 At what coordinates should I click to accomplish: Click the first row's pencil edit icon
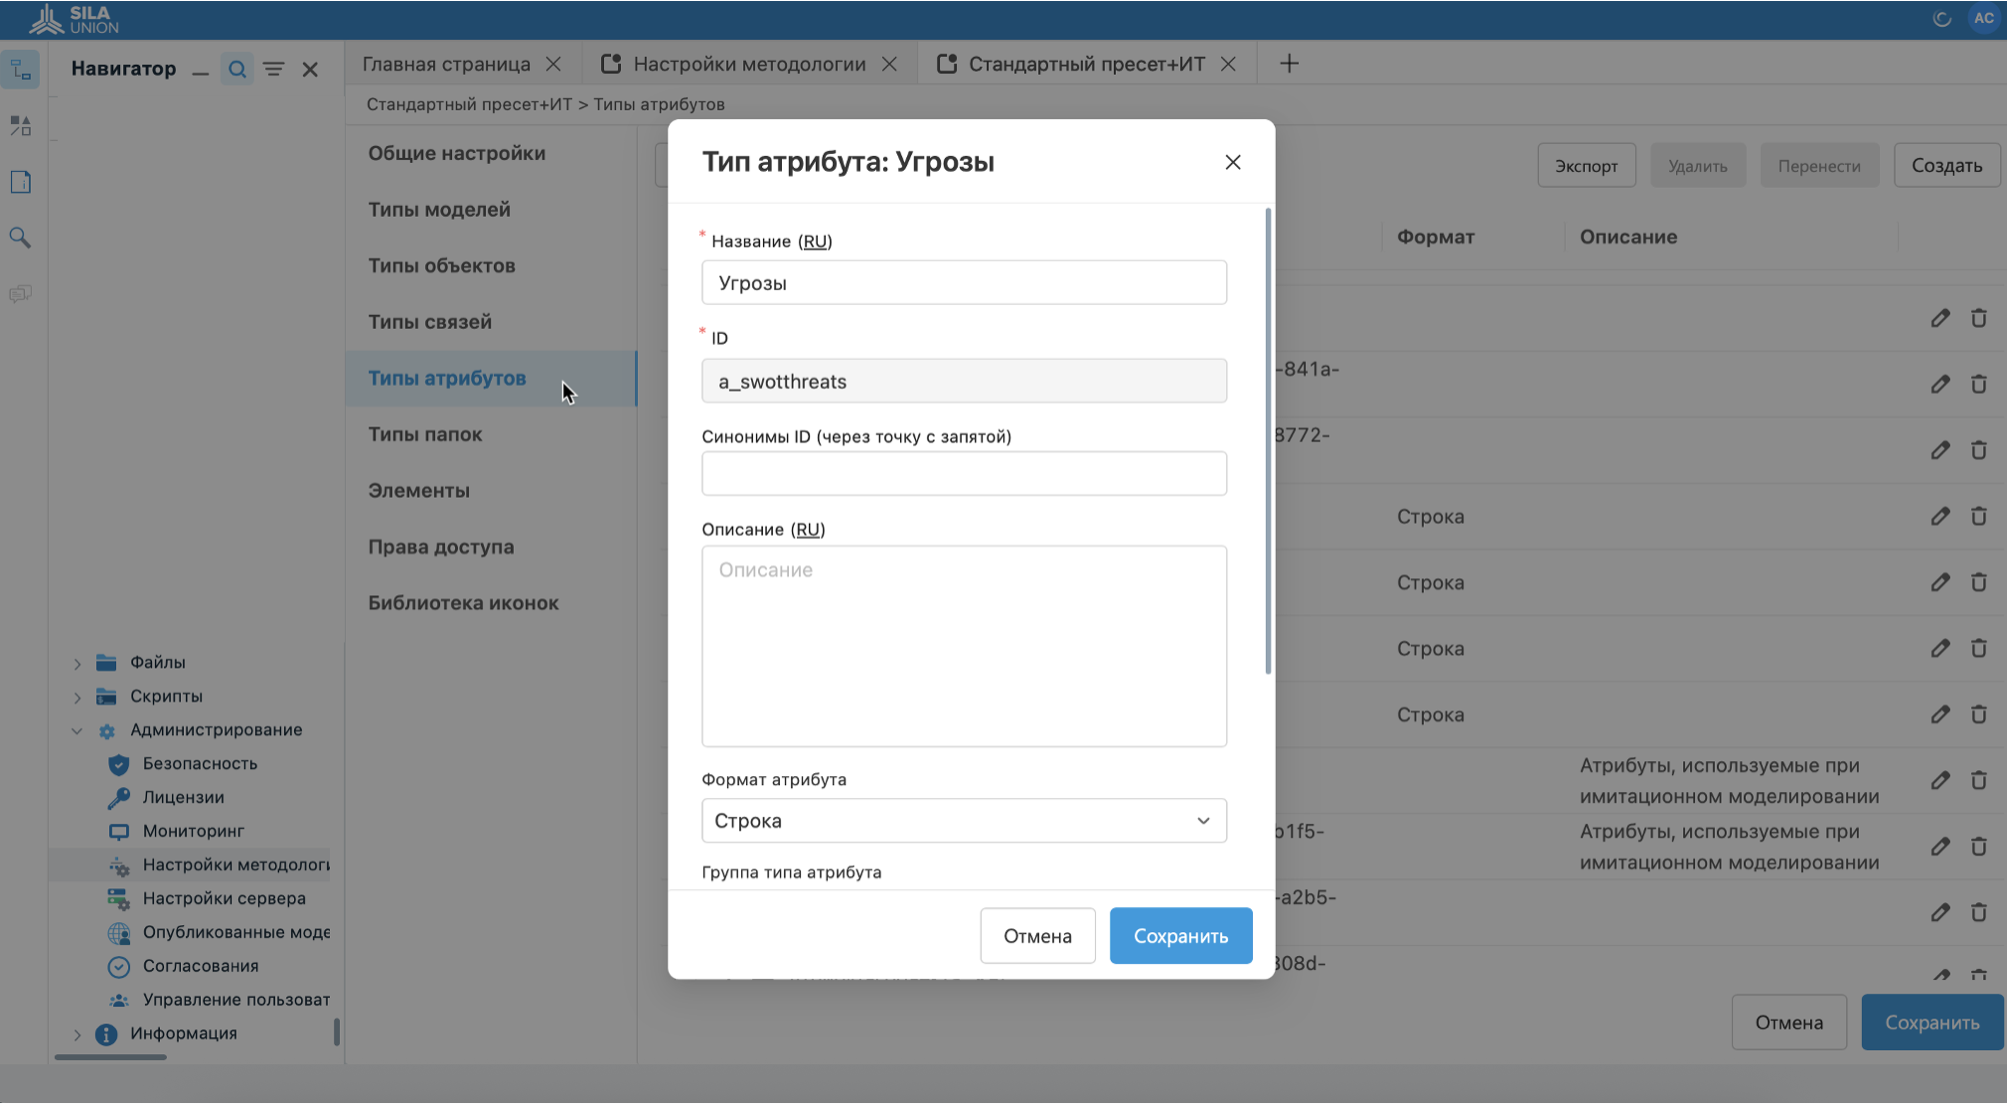[1940, 318]
